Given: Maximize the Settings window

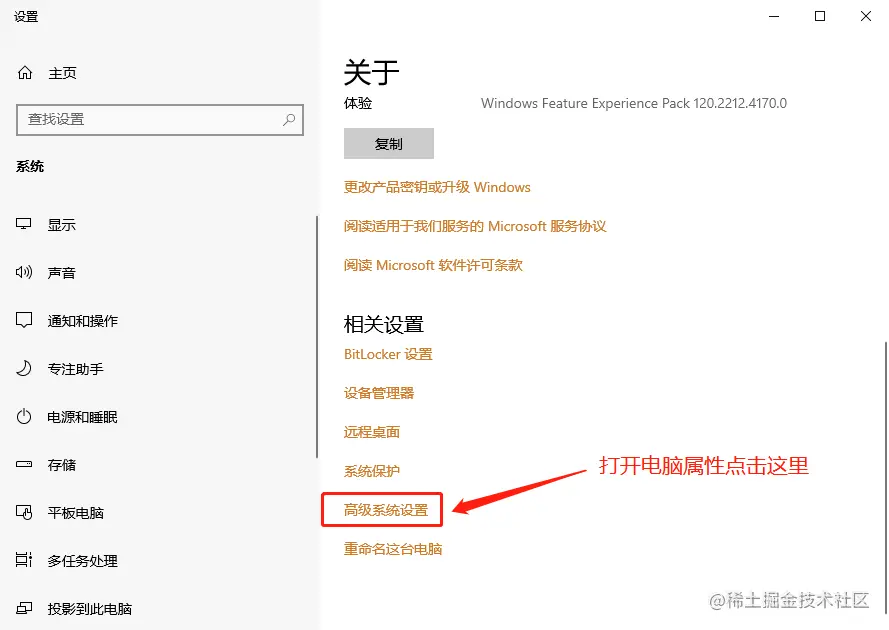Looking at the screenshot, I should pos(820,16).
